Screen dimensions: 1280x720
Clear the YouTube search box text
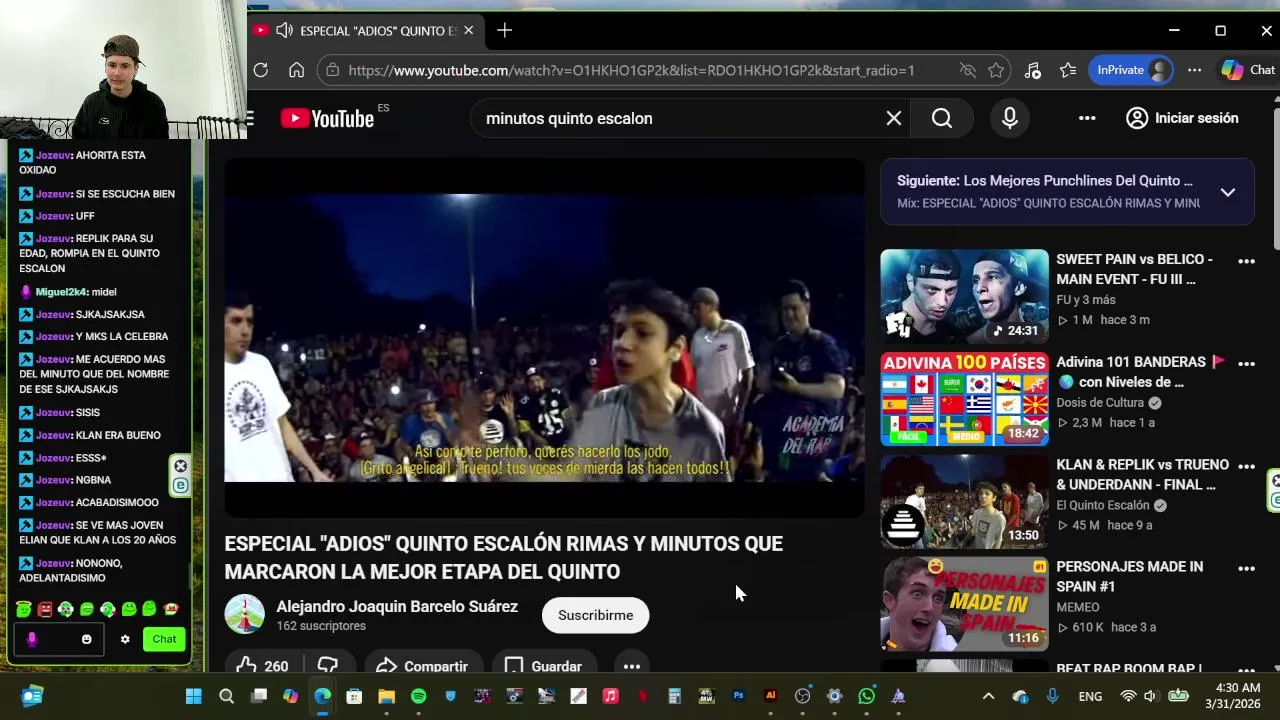click(894, 118)
